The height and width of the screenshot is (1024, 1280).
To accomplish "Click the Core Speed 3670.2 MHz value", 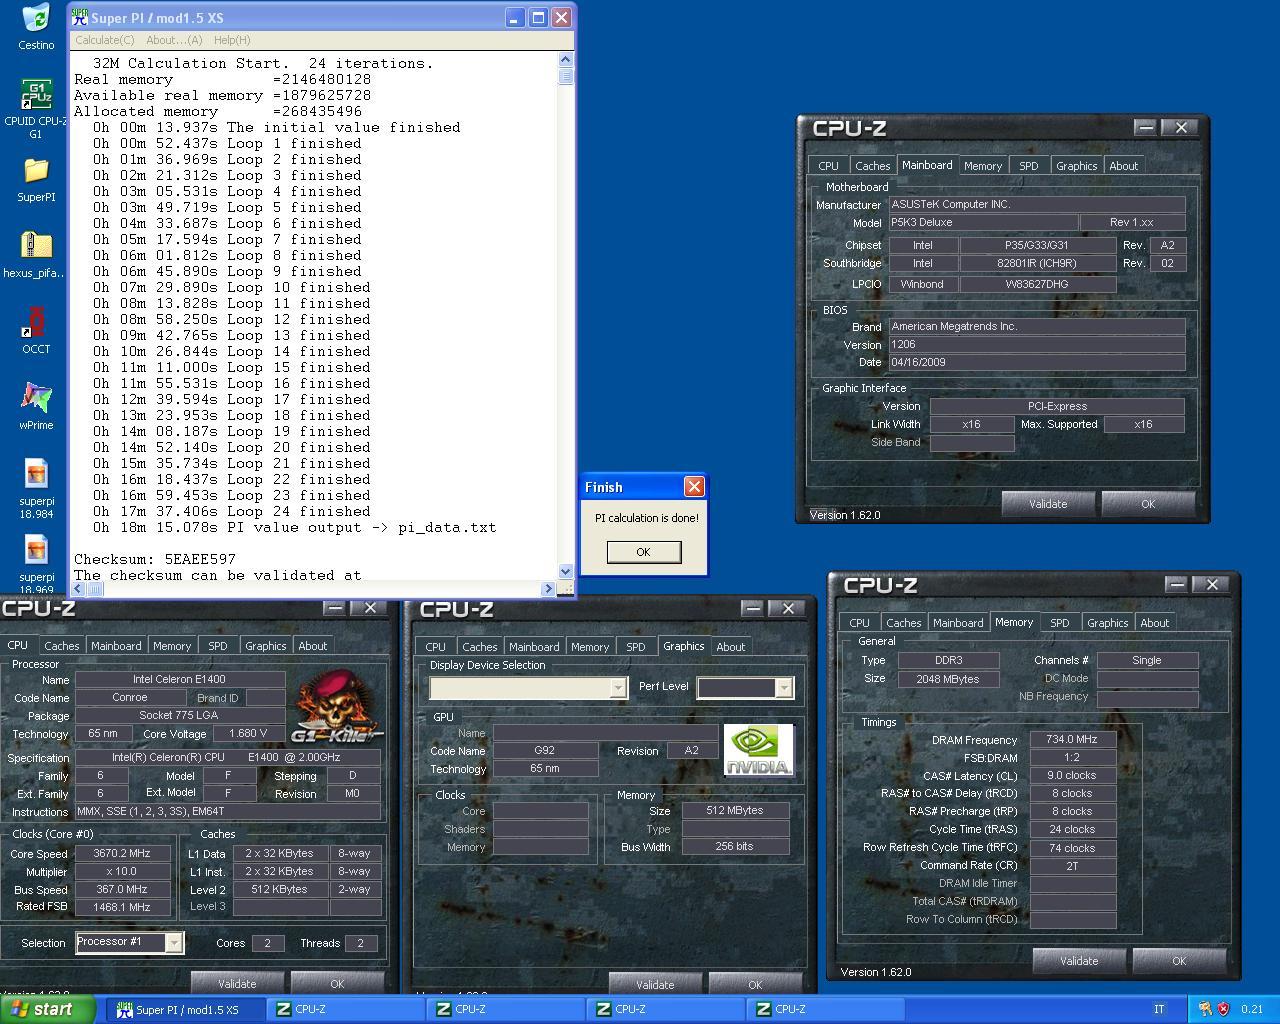I will [122, 854].
